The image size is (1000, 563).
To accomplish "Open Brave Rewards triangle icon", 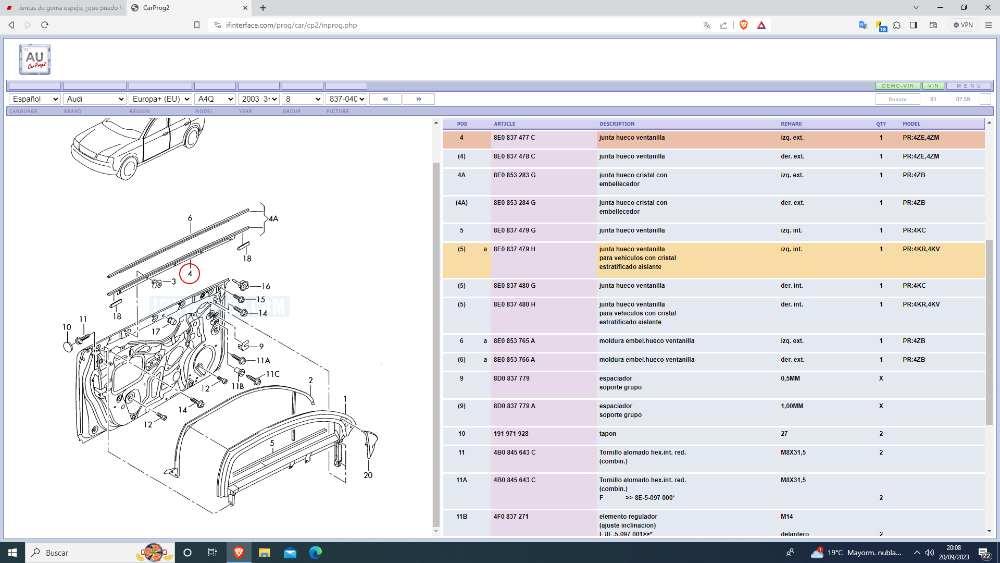I will pyautogui.click(x=761, y=25).
